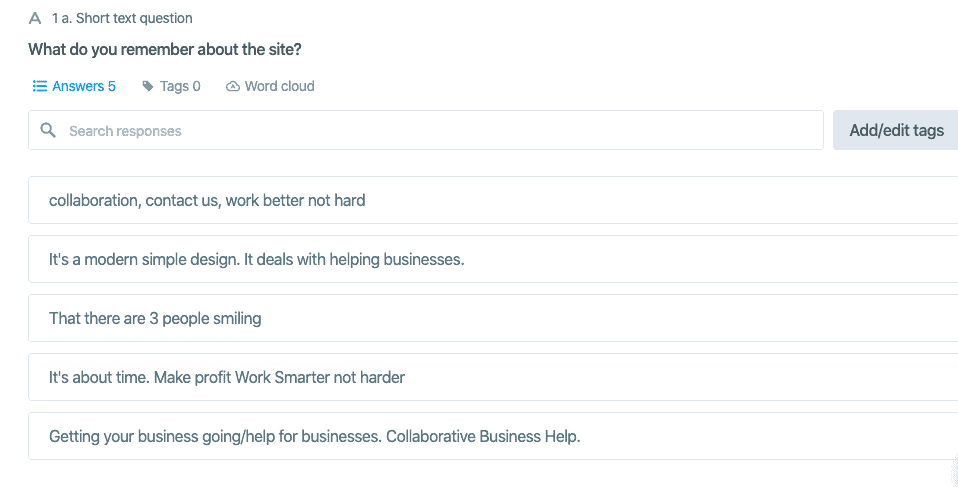This screenshot has height=487, width=958.
Task: Show the Word cloud view
Action: point(270,86)
